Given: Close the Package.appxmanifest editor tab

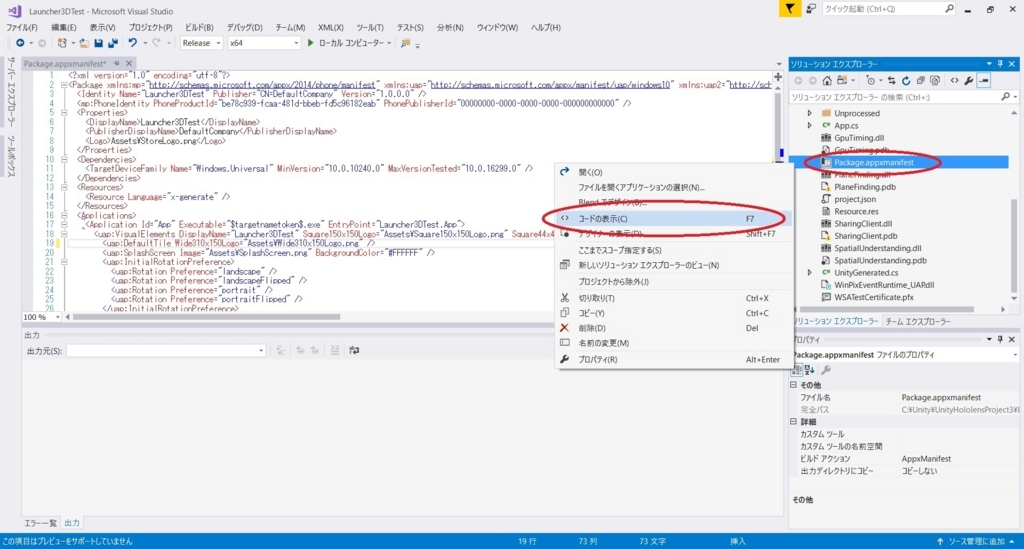Looking at the screenshot, I should [129, 63].
